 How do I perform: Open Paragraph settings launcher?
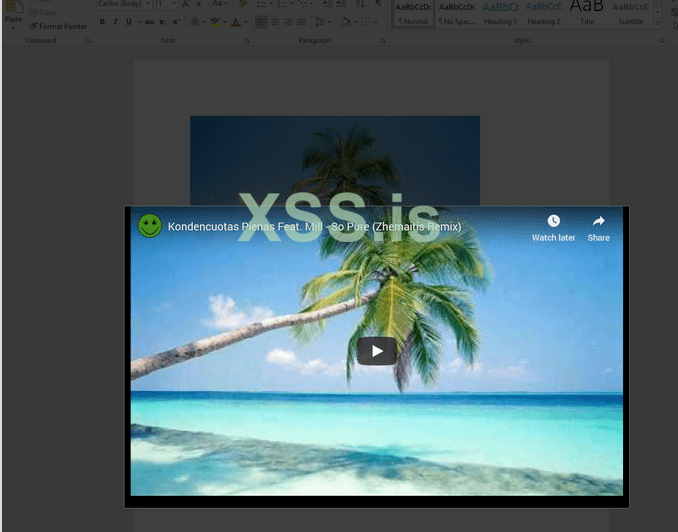click(383, 41)
